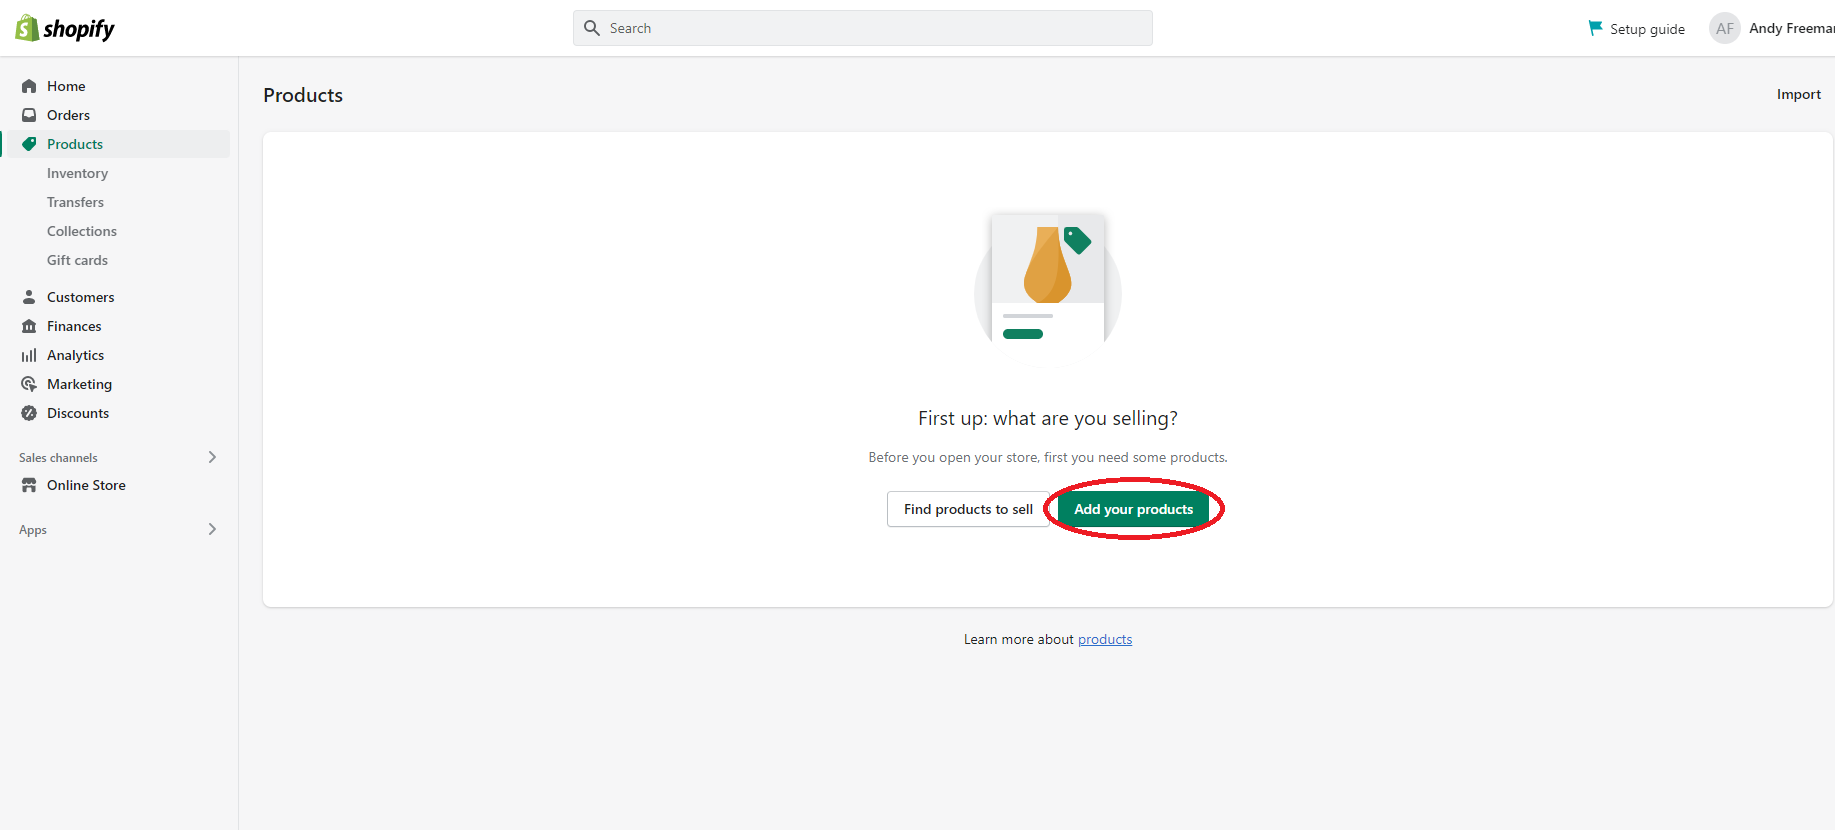This screenshot has height=830, width=1835.
Task: Click the Shopify logo icon
Action: coord(27,28)
